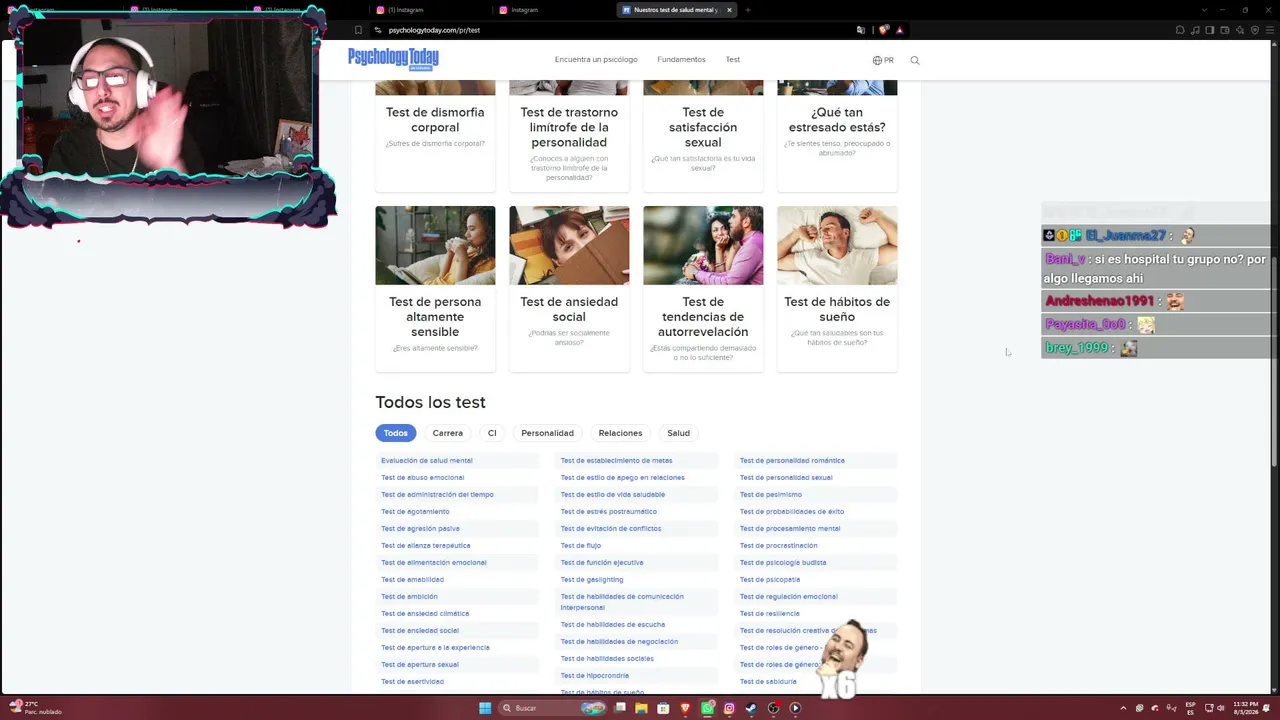The height and width of the screenshot is (720, 1280).
Task: Open 'Evaluación de salud mental' link
Action: (x=426, y=461)
